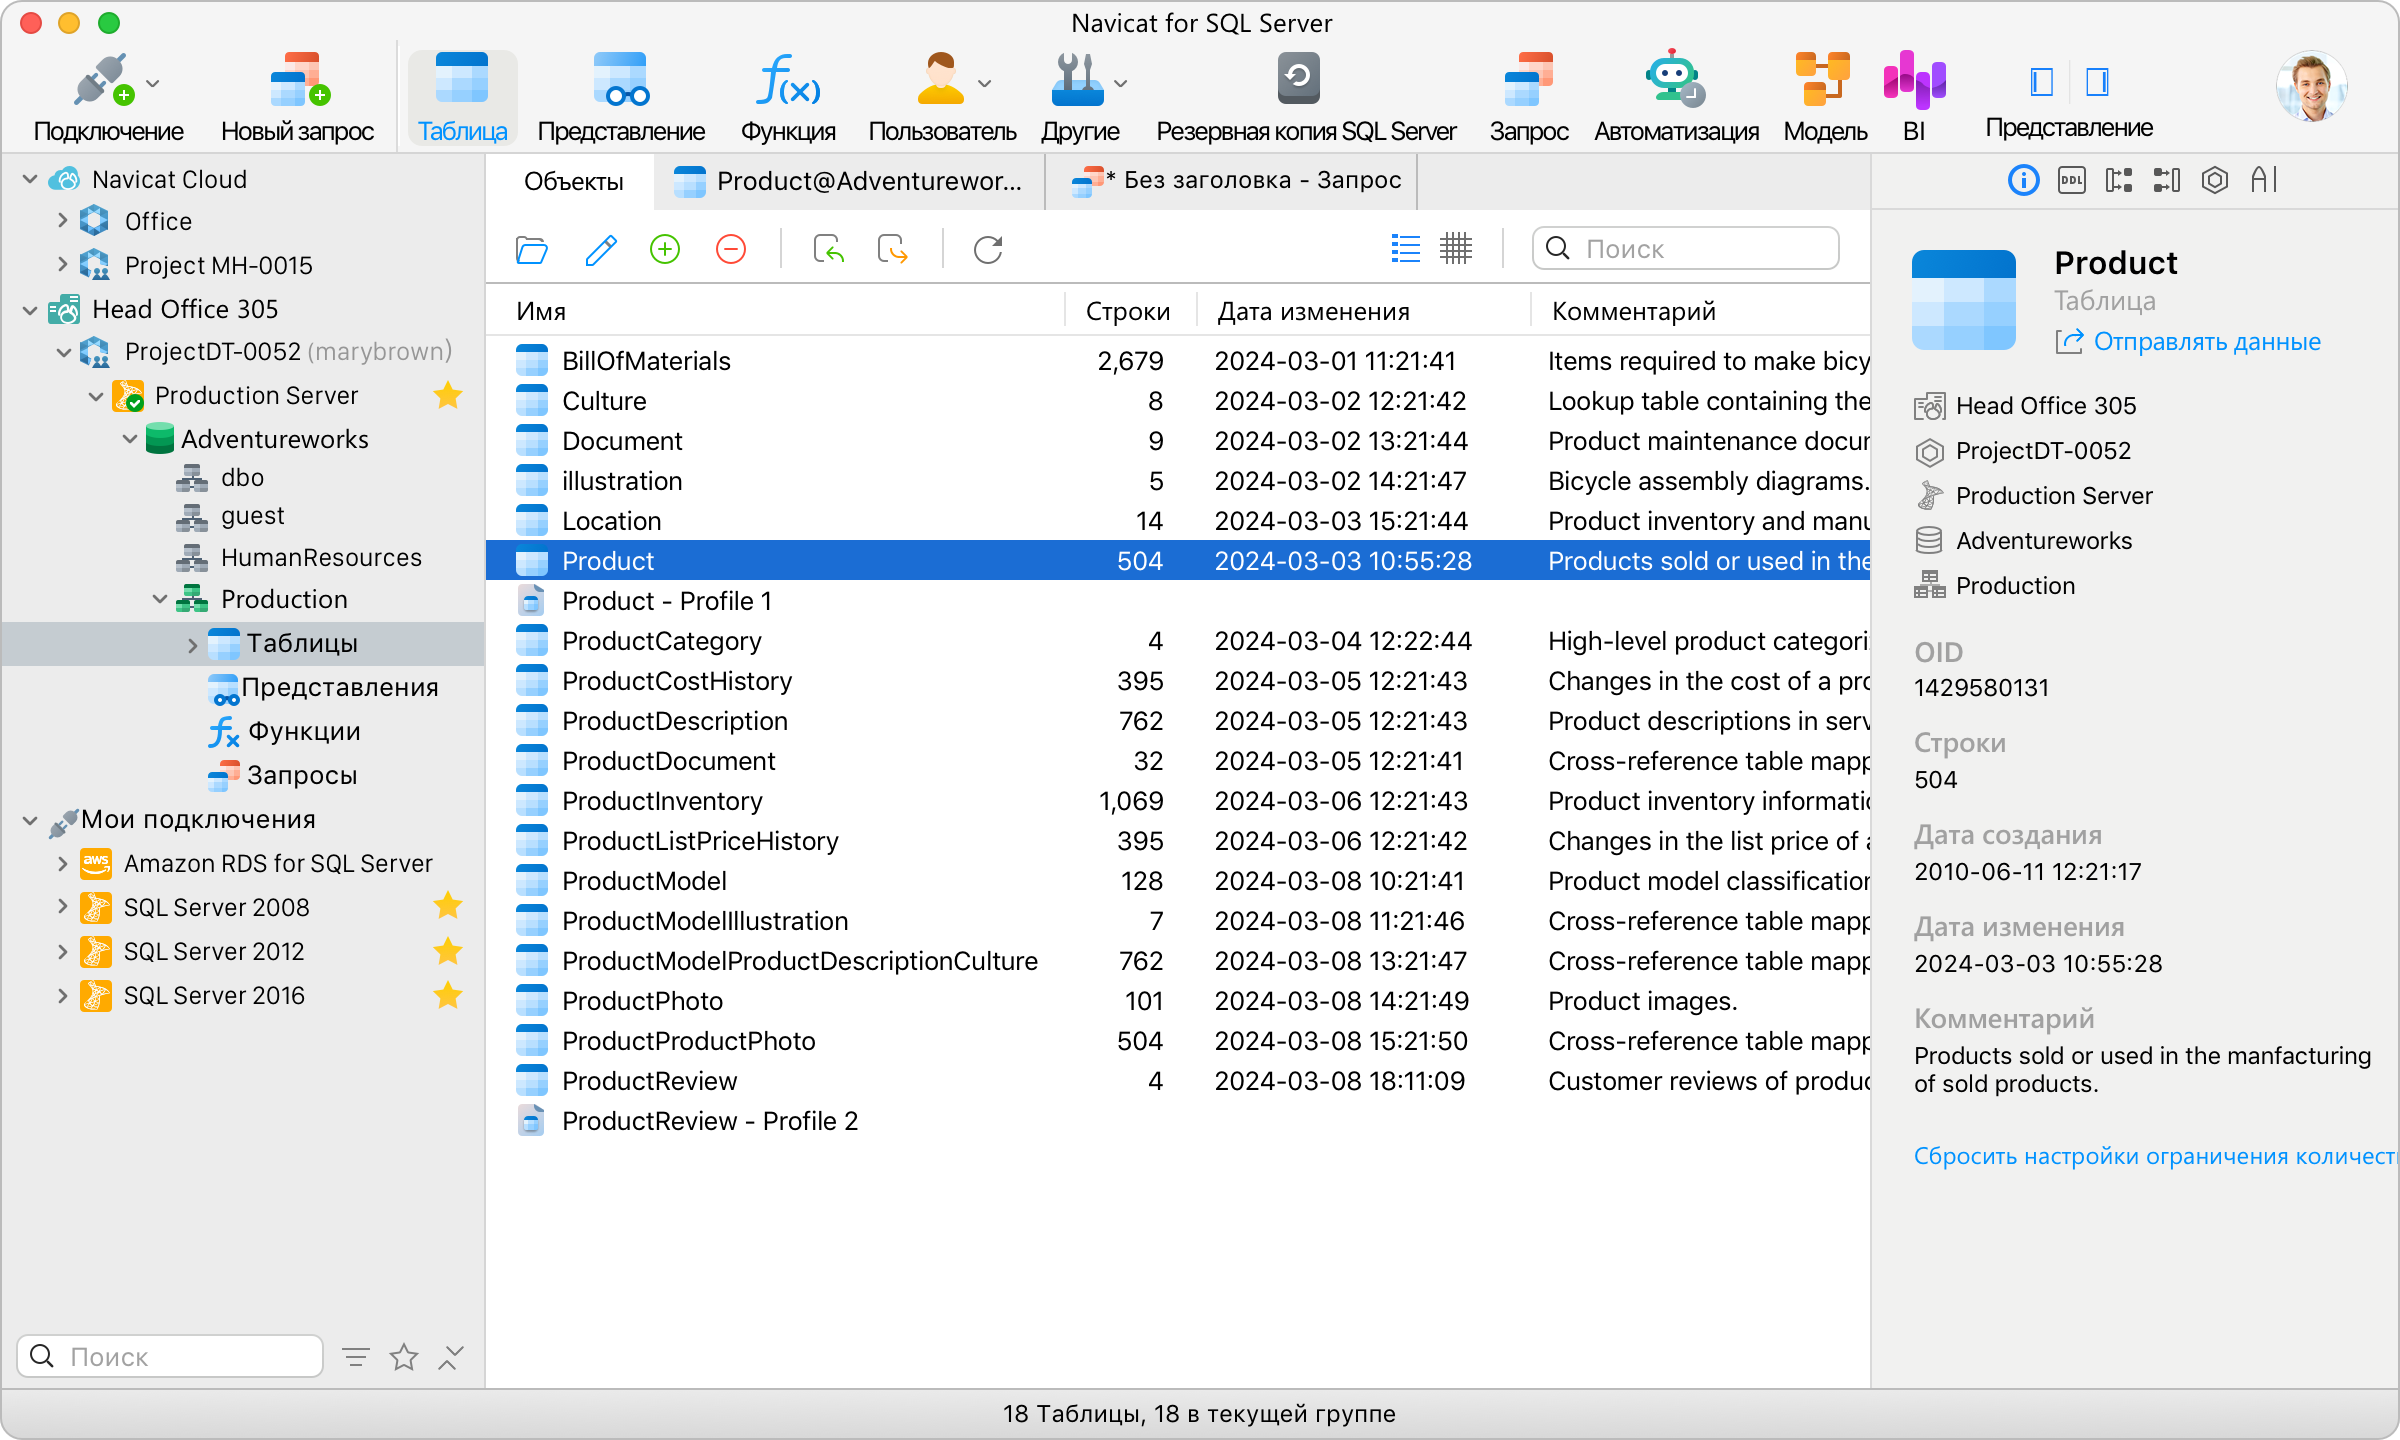The width and height of the screenshot is (2400, 1440).
Task: Switch to the Product@Adventureworks tab
Action: click(x=848, y=181)
